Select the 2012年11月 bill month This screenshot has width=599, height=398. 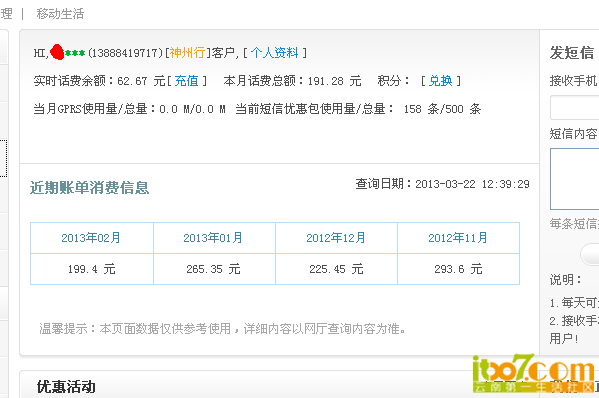(x=458, y=238)
